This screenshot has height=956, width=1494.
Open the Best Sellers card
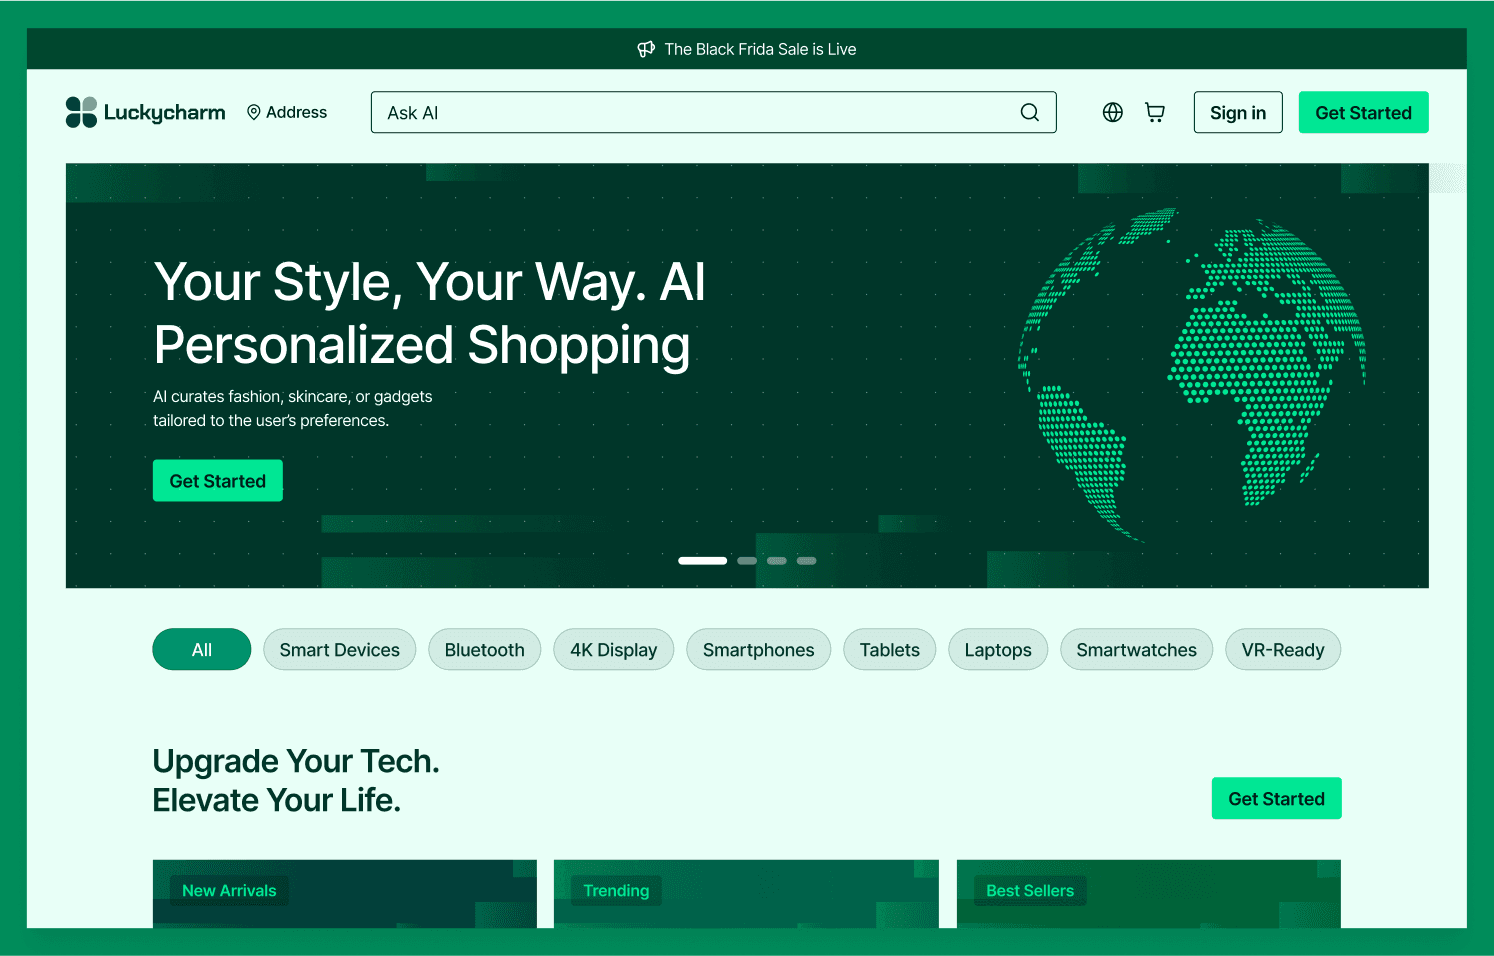point(1148,893)
